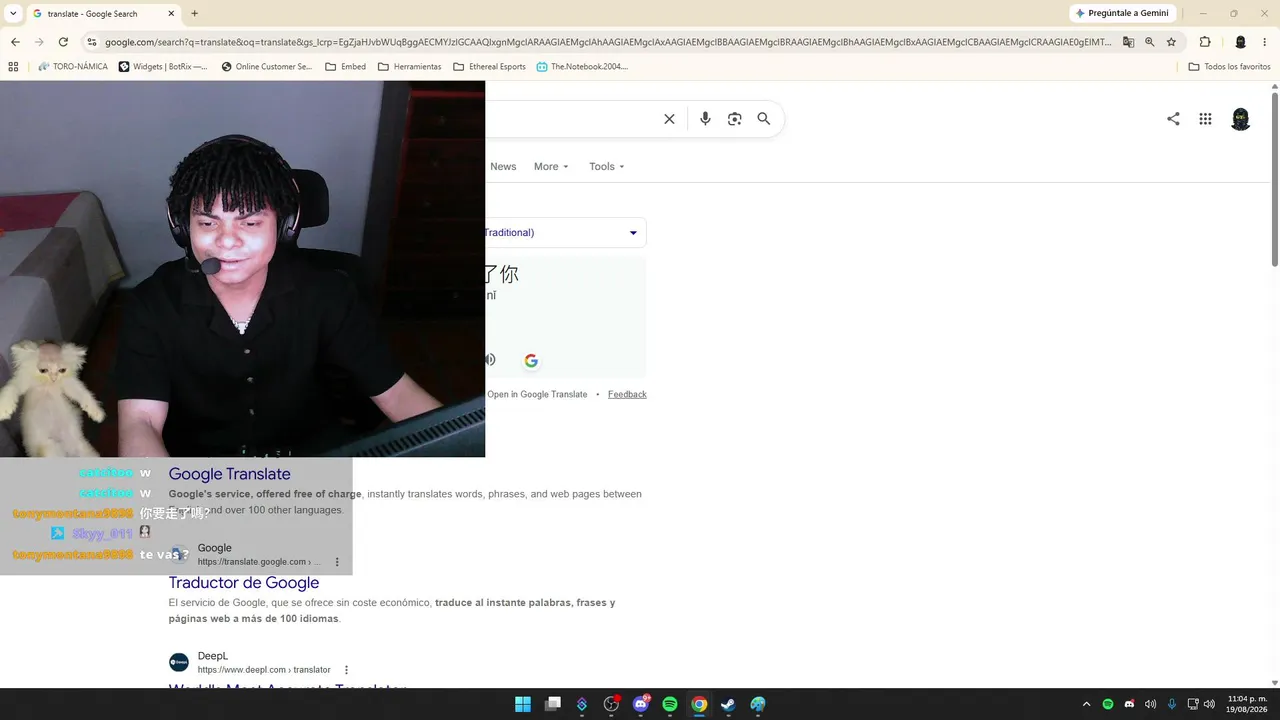
Task: Open a new browser tab
Action: click(194, 14)
